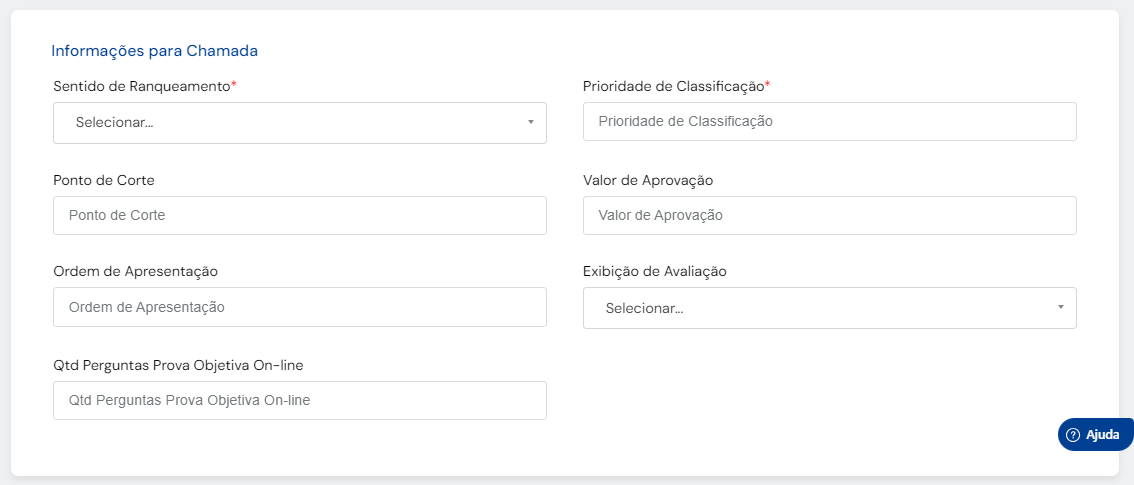Click the arrow of Sentido de Ranqueamento select
This screenshot has width=1134, height=485.
coord(530,122)
